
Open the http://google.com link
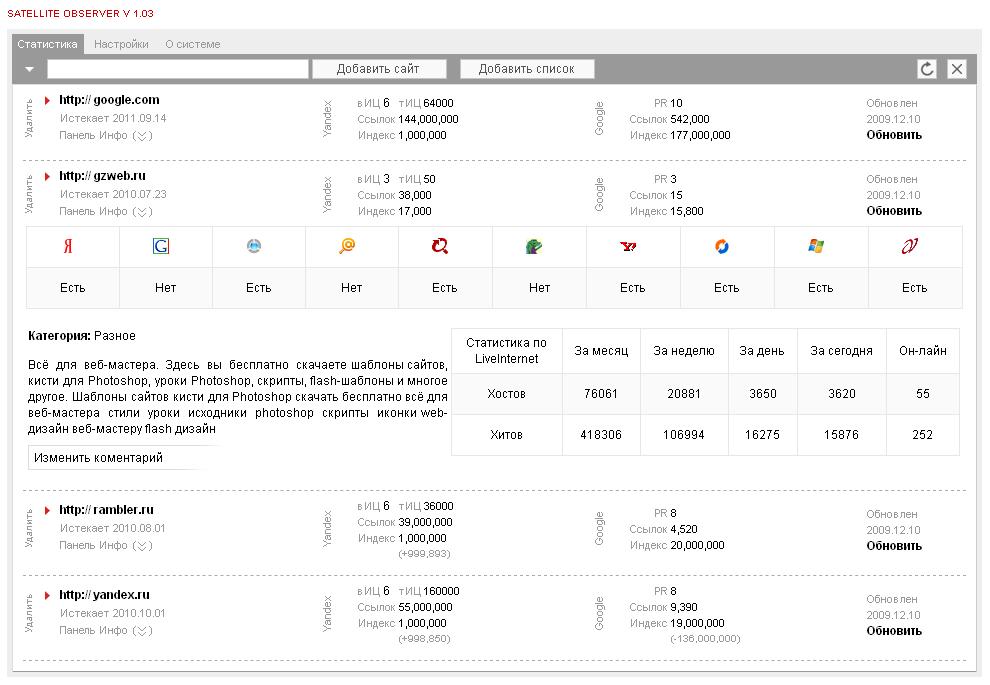click(x=109, y=100)
